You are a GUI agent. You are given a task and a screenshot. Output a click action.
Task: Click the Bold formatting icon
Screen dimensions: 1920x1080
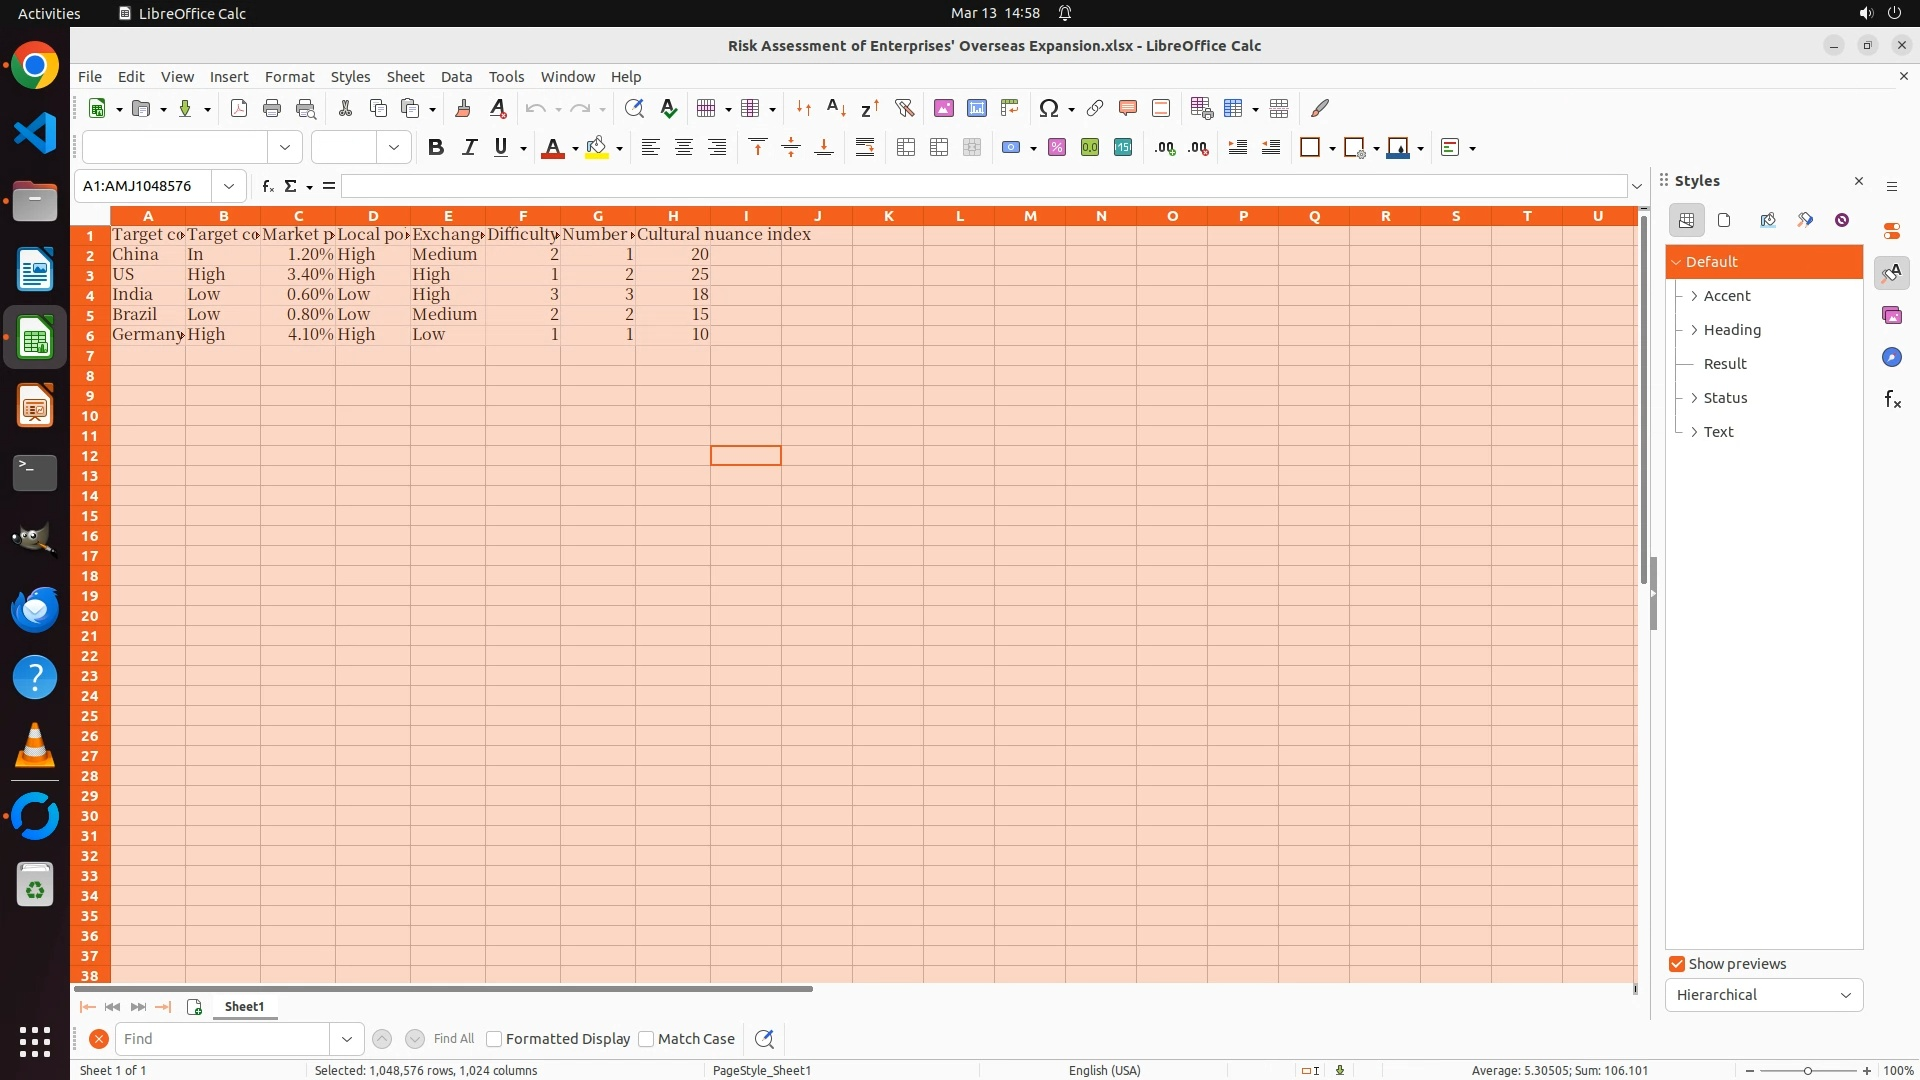435,148
